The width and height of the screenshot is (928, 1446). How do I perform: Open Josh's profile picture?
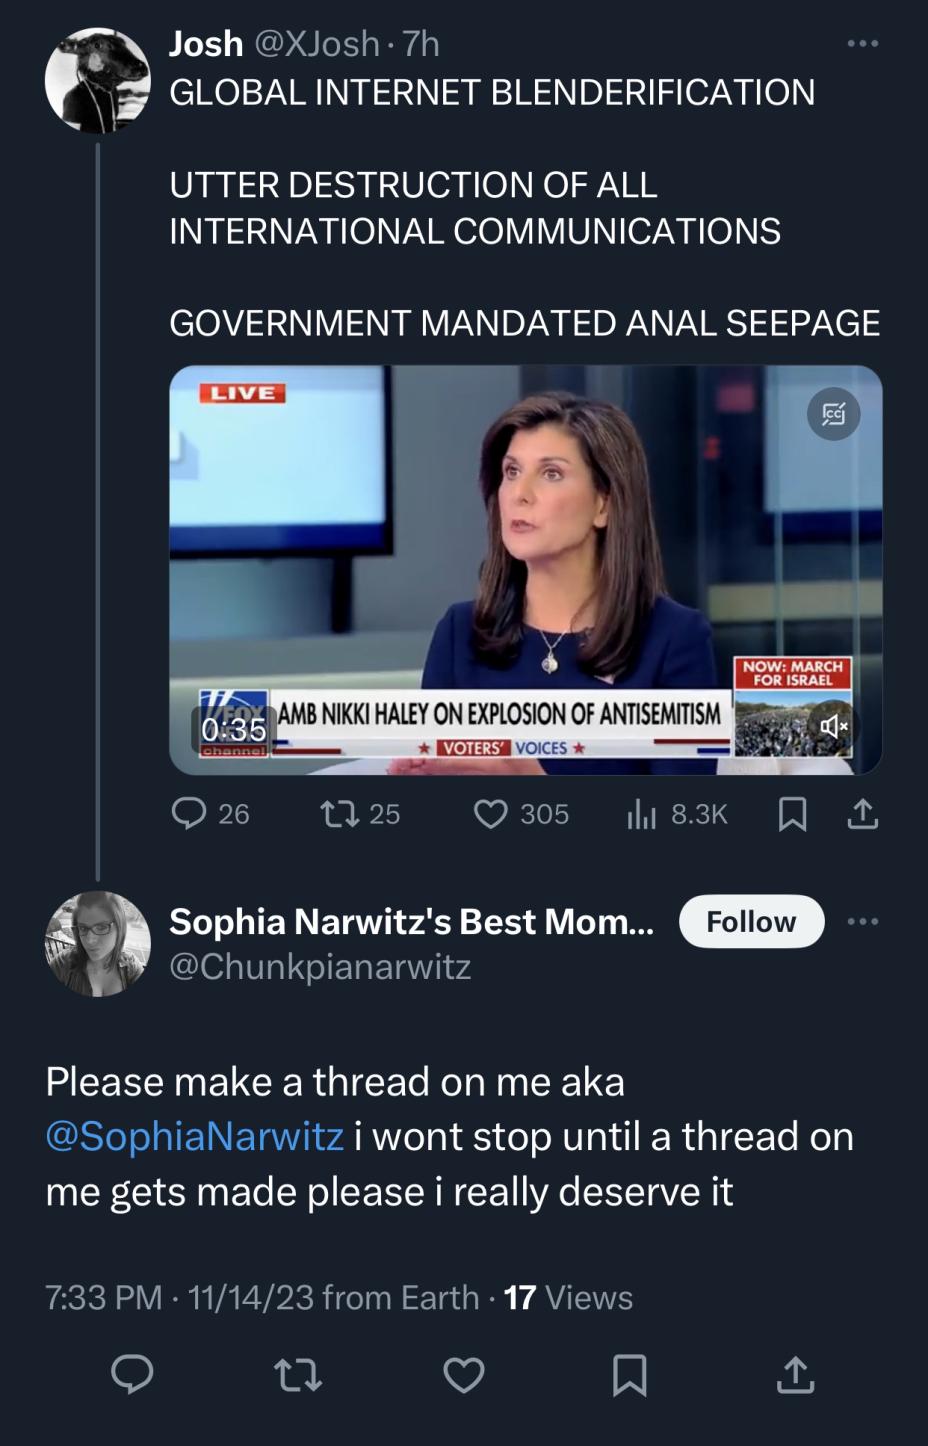pos(97,80)
